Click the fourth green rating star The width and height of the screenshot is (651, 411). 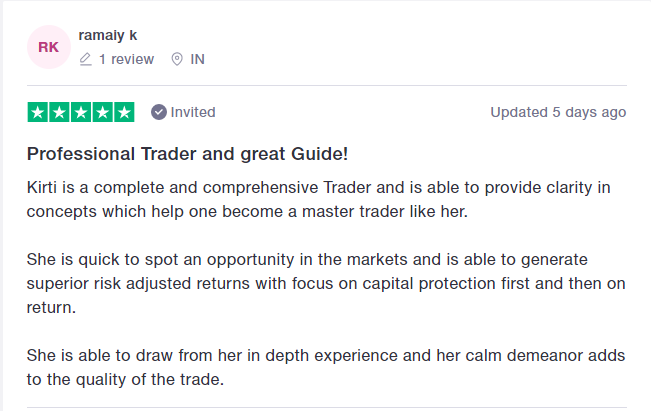point(102,112)
